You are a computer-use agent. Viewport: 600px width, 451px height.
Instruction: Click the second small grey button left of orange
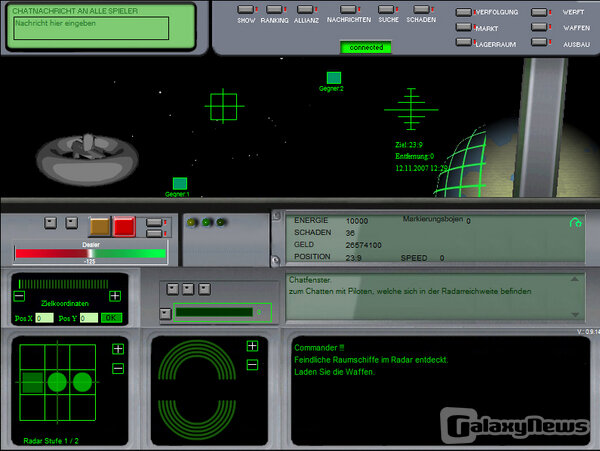(x=71, y=223)
